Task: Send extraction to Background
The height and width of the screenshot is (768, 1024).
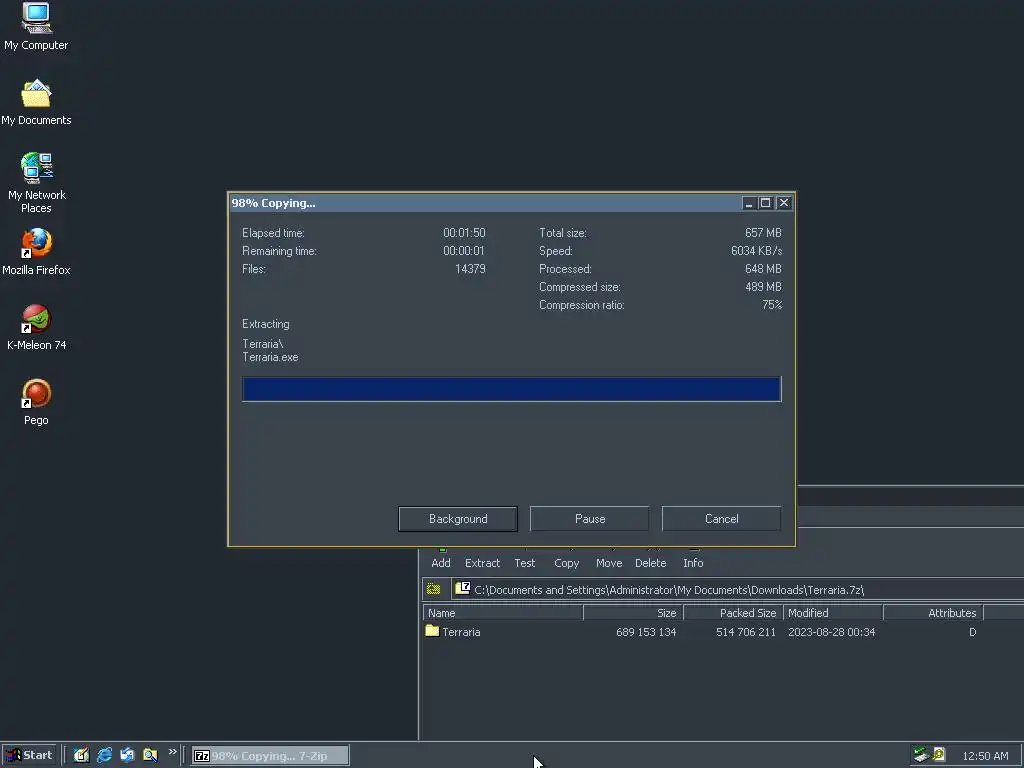Action: pyautogui.click(x=458, y=519)
